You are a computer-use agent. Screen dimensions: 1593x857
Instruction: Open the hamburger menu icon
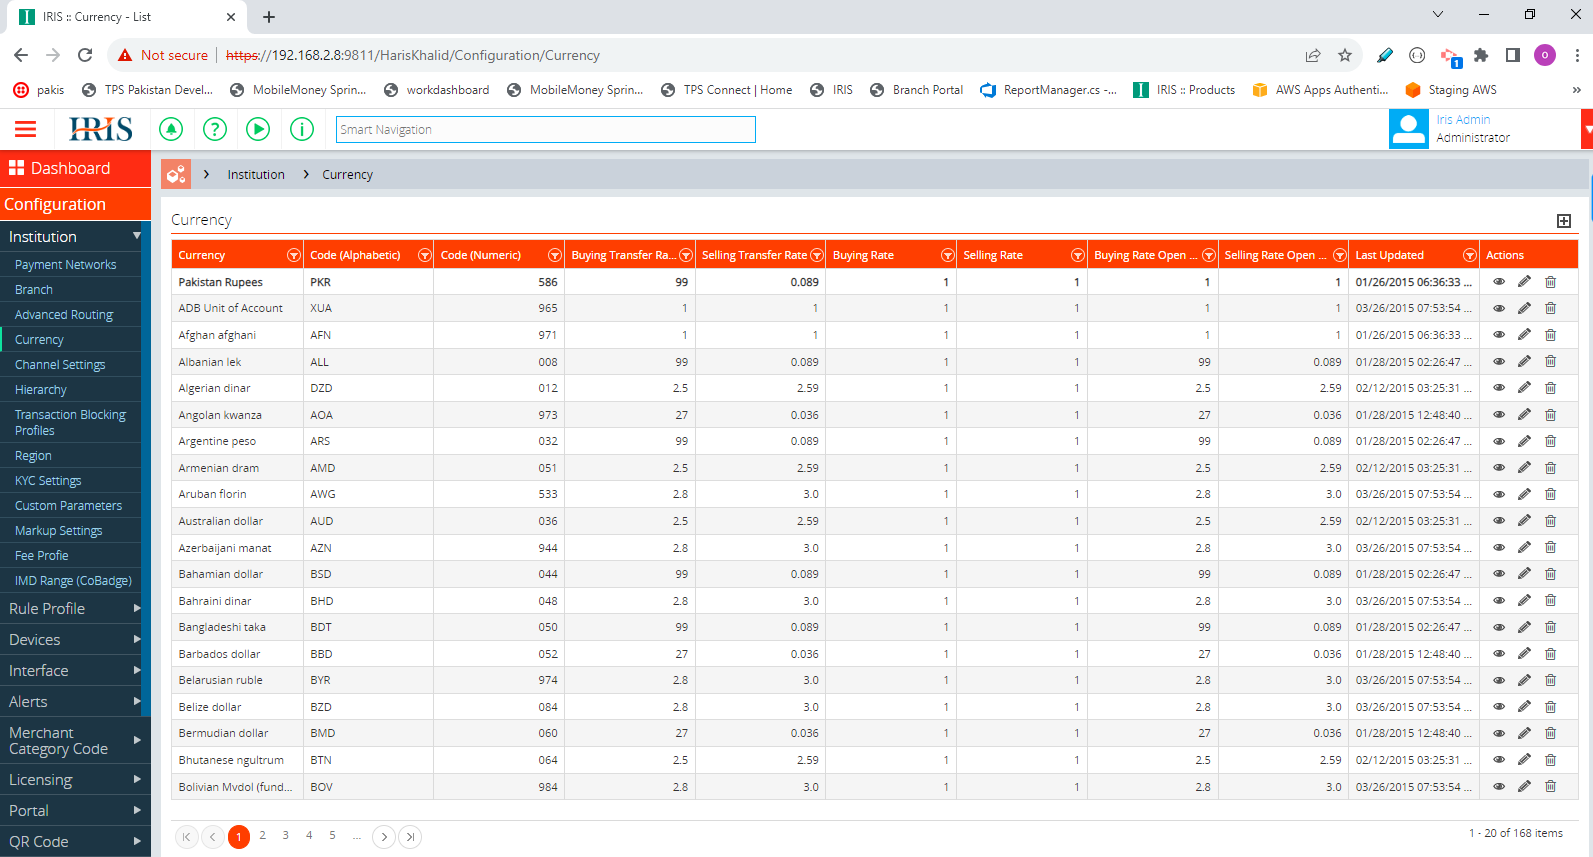click(25, 129)
